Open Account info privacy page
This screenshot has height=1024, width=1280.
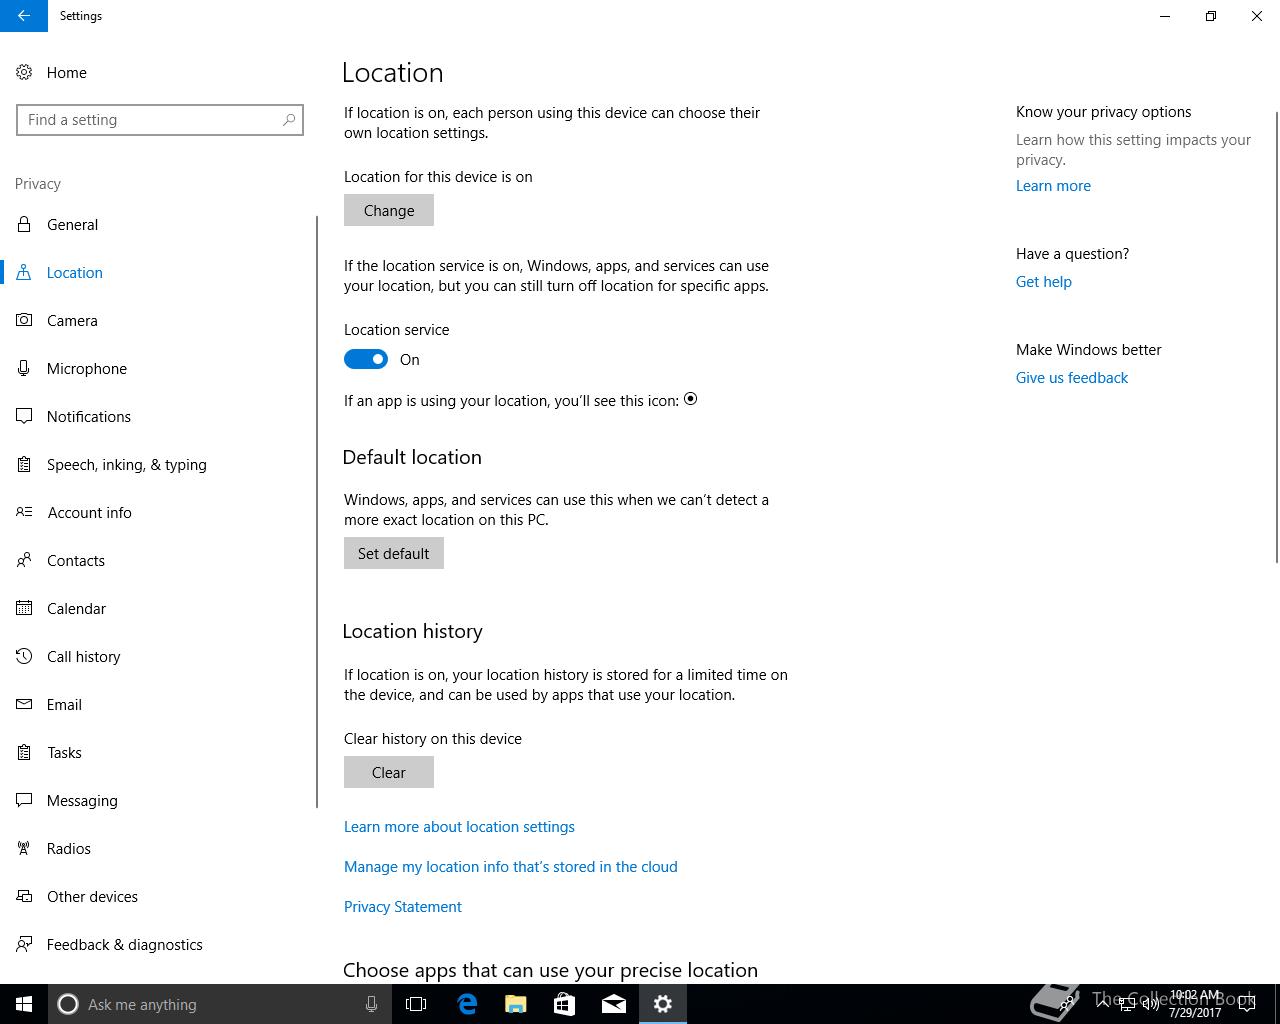click(x=160, y=512)
